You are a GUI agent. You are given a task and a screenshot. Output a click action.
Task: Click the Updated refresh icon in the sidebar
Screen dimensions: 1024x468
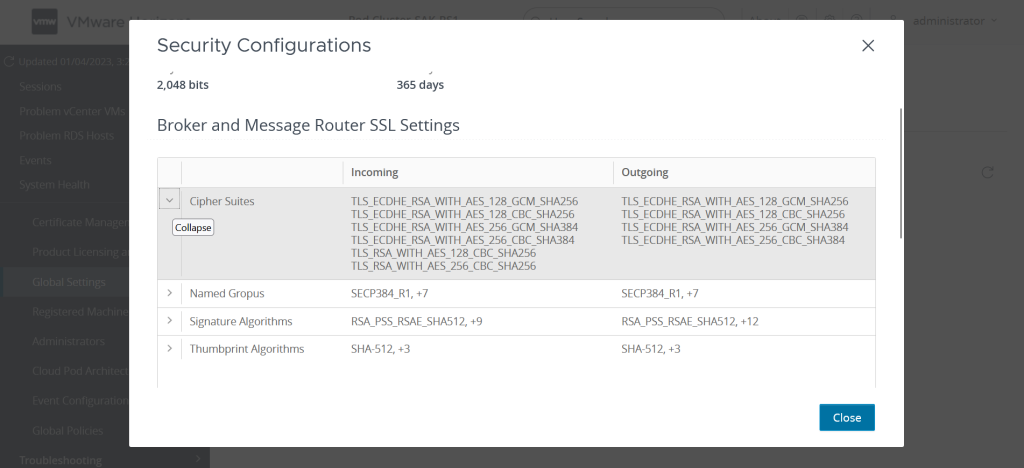pyautogui.click(x=9, y=62)
